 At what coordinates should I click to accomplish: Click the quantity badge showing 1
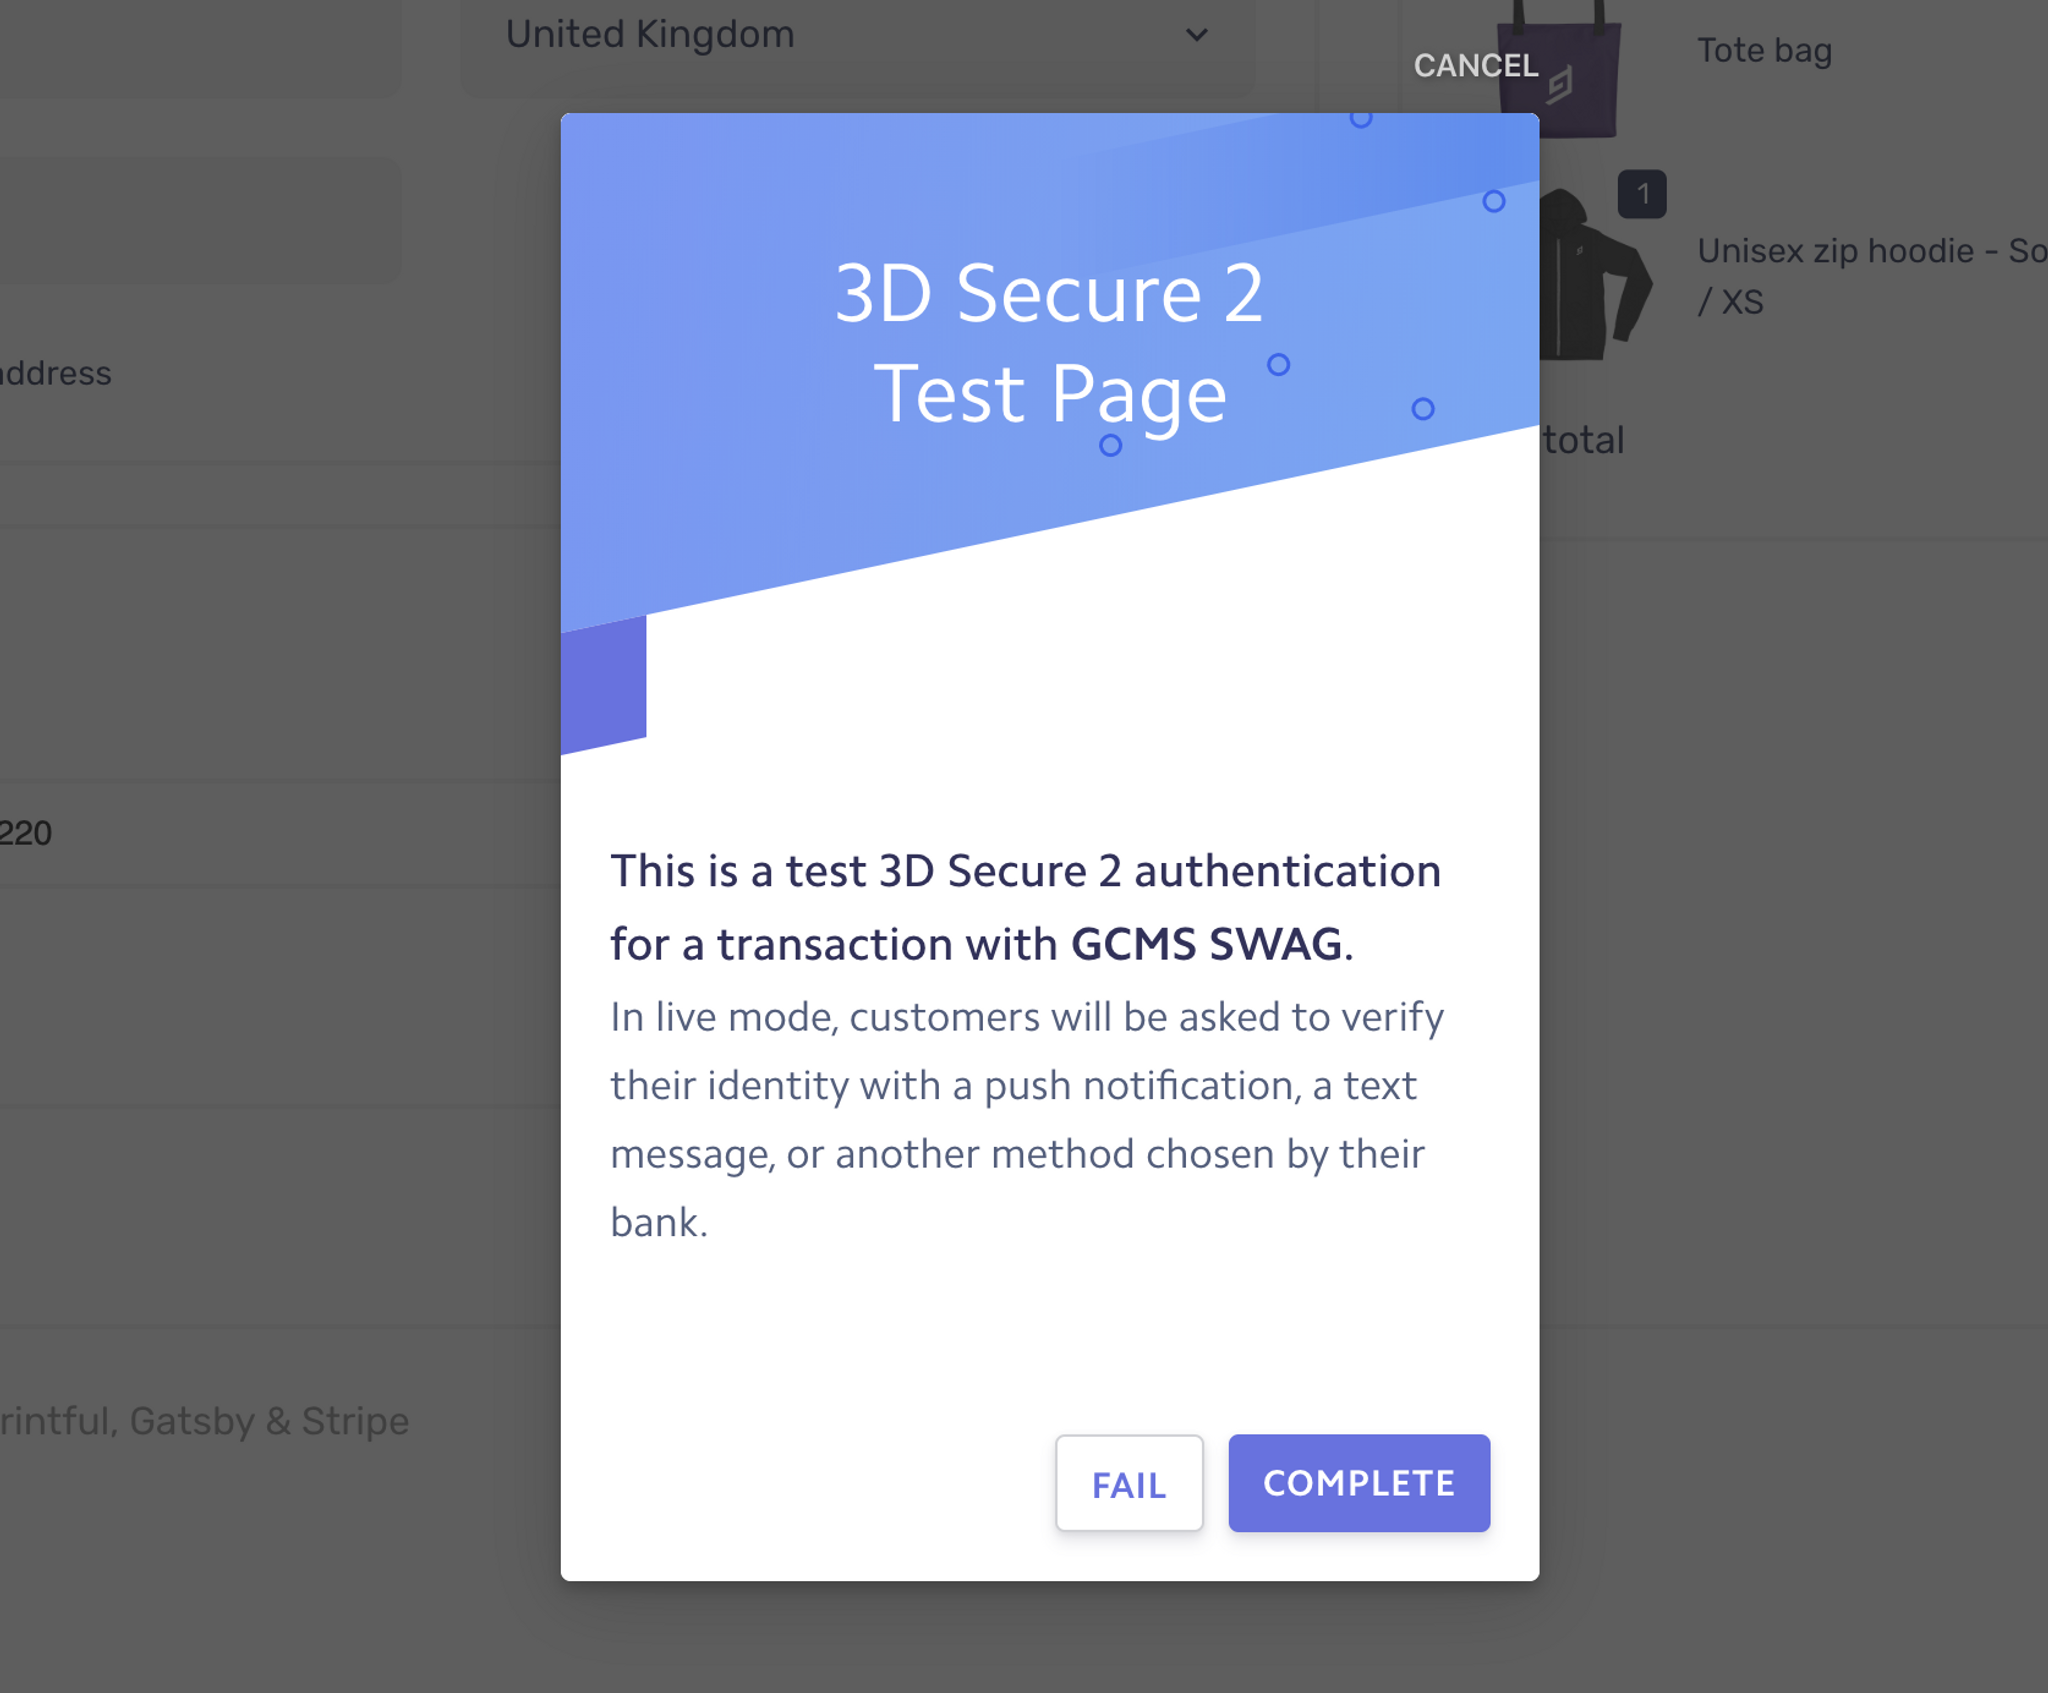[x=1642, y=194]
